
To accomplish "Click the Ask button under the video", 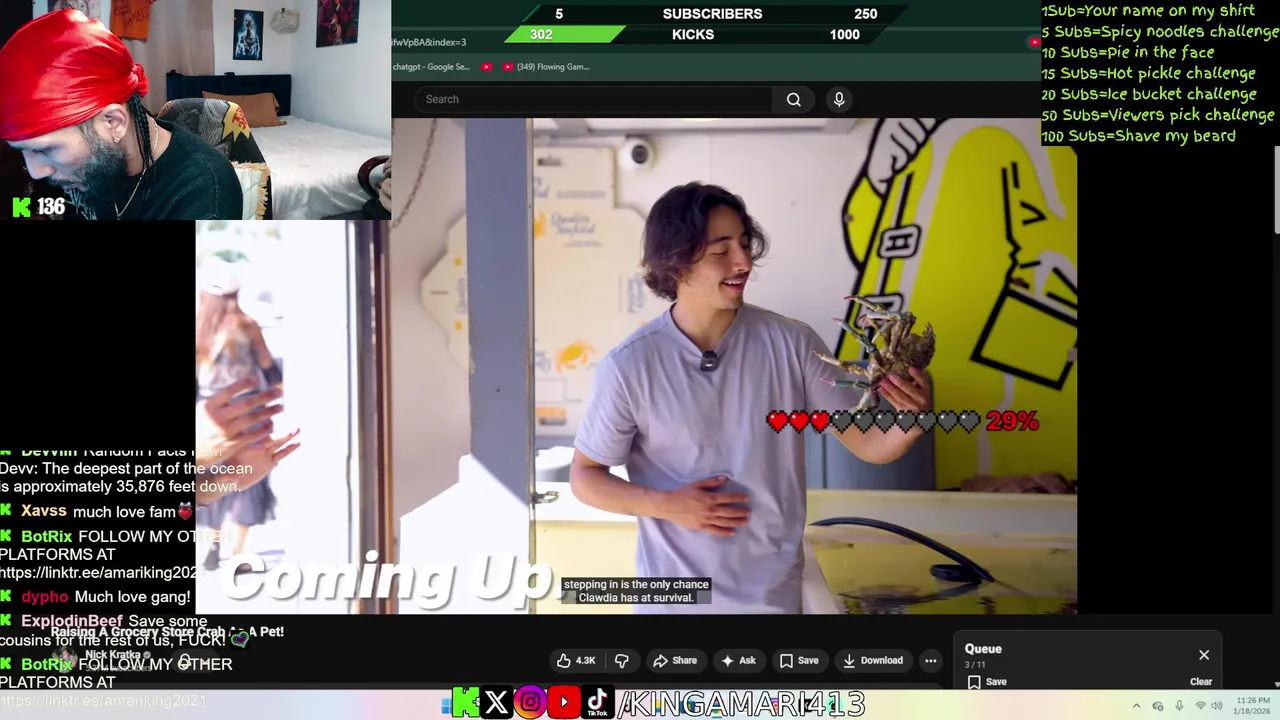I will coord(738,660).
